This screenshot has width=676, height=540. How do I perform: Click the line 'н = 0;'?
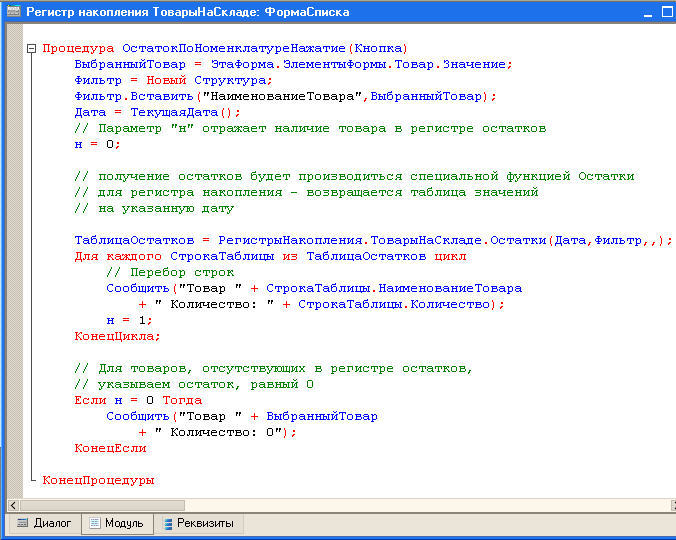tap(97, 144)
